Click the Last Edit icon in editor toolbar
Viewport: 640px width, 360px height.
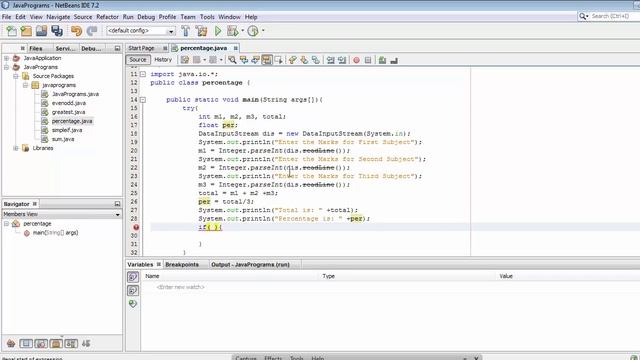click(x=185, y=60)
